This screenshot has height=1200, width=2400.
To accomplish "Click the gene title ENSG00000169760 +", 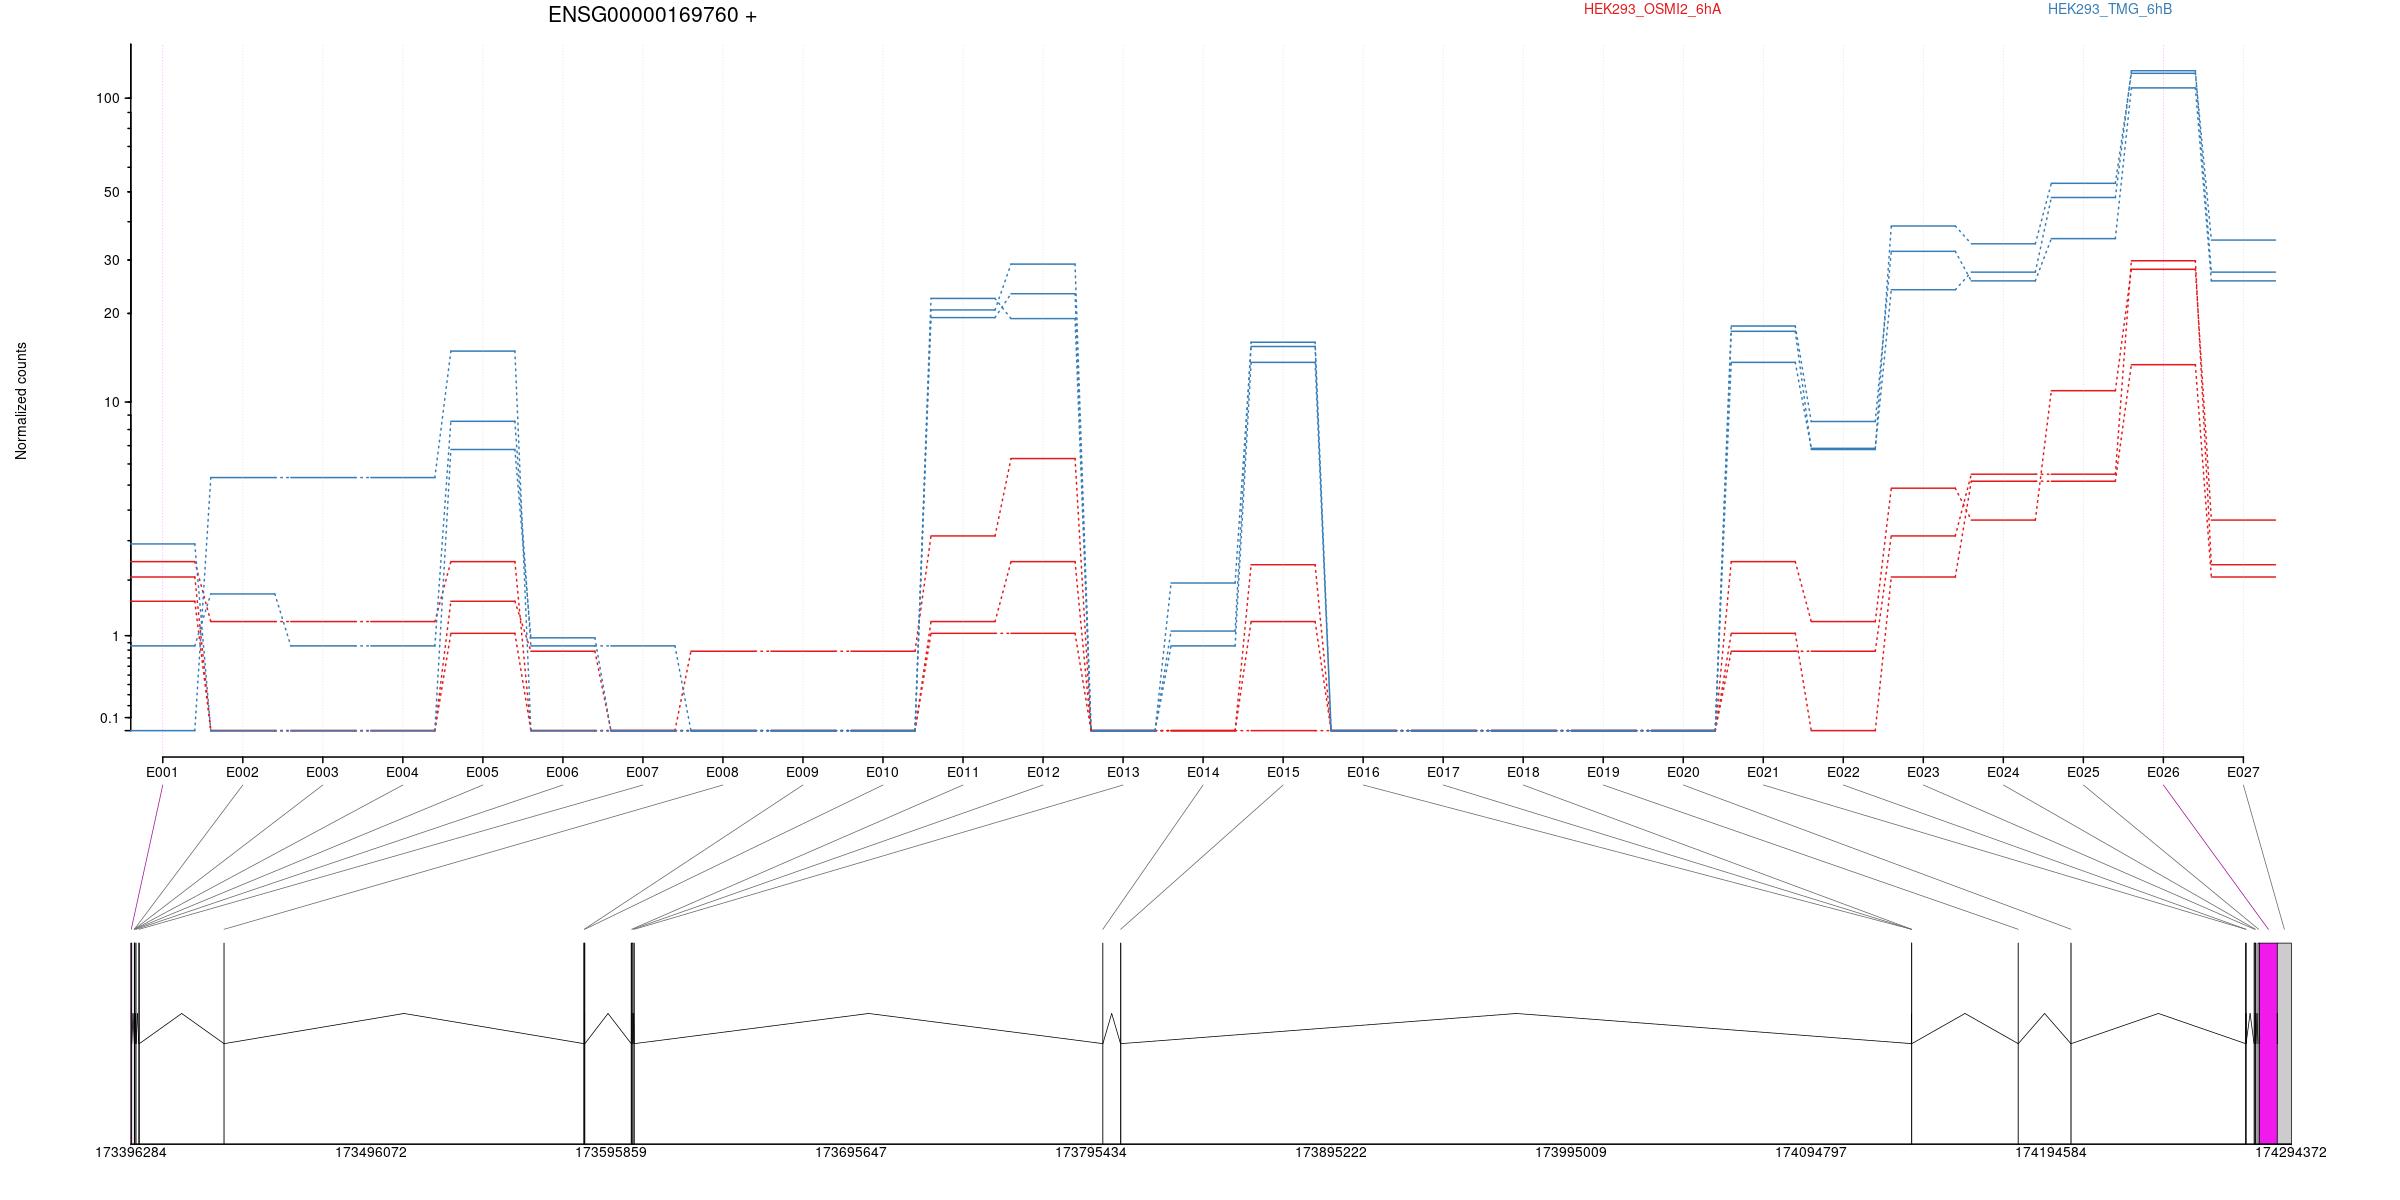I will [x=652, y=15].
